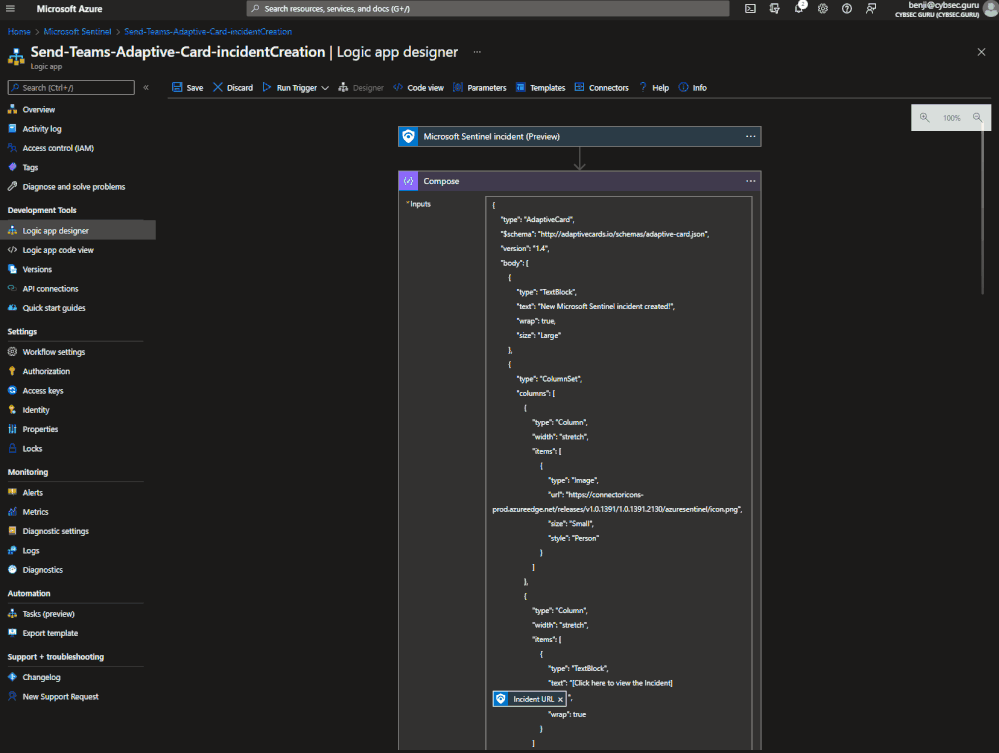Zoom in on the designer canvas

(x=924, y=118)
